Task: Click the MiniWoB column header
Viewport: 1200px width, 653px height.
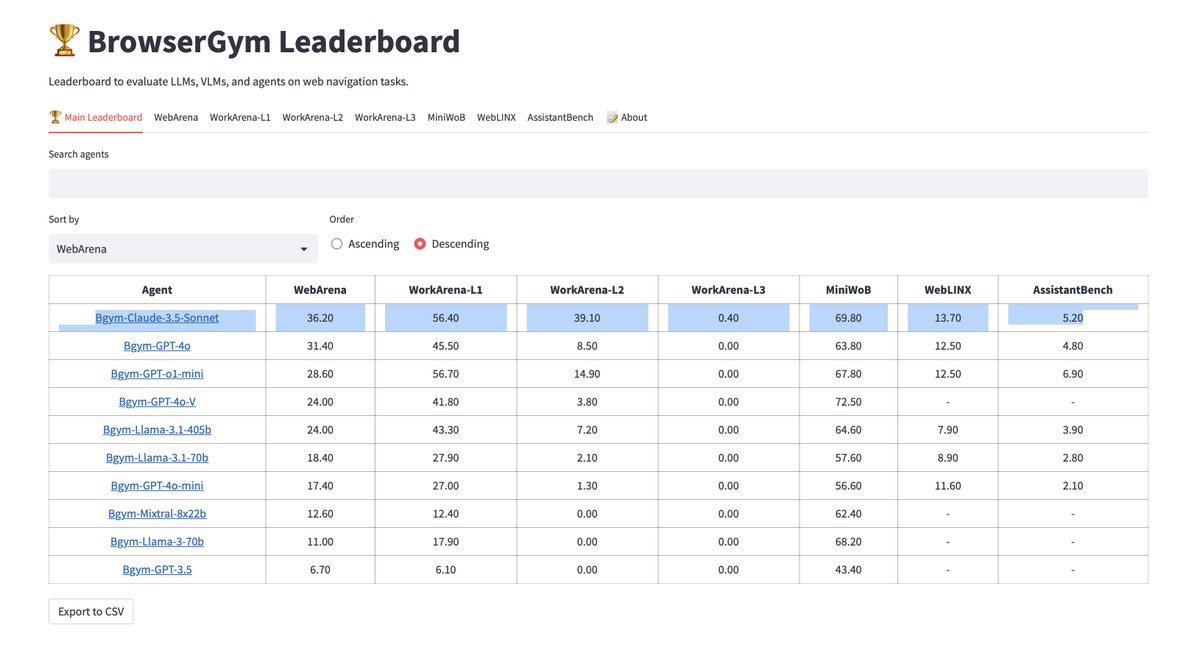Action: coord(848,290)
